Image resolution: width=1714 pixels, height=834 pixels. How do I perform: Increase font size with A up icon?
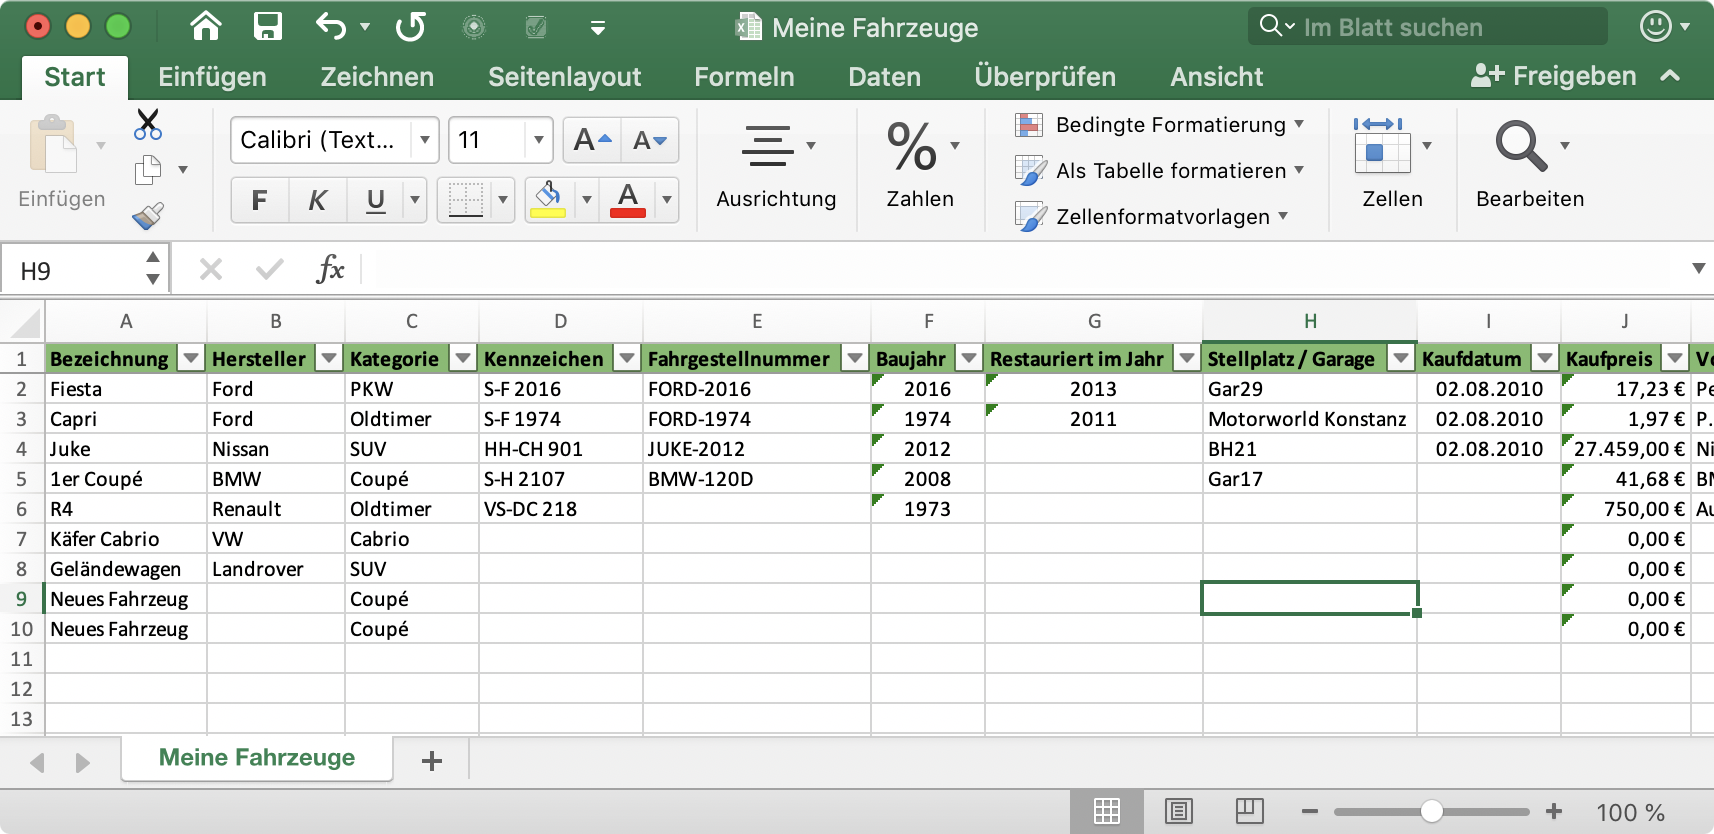(x=592, y=141)
